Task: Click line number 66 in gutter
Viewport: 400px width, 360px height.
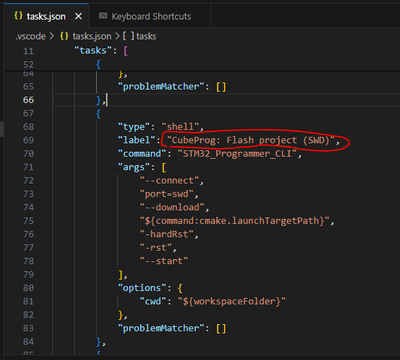Action: click(x=28, y=100)
